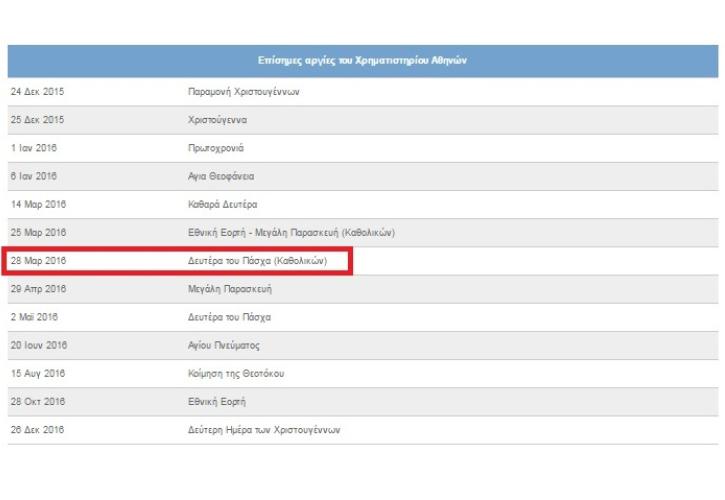Image resolution: width=725 pixels, height=500 pixels.
Task: Select the date '15 Αυγ 2016'
Action: 38,374
